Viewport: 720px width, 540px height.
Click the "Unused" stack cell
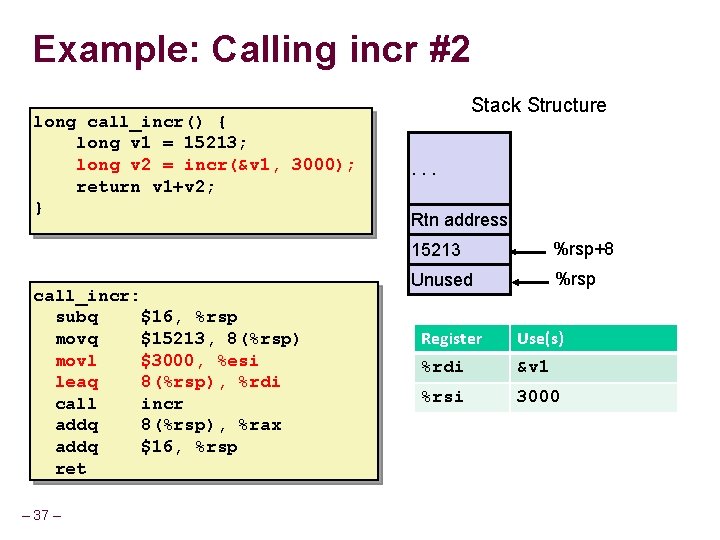tap(459, 280)
